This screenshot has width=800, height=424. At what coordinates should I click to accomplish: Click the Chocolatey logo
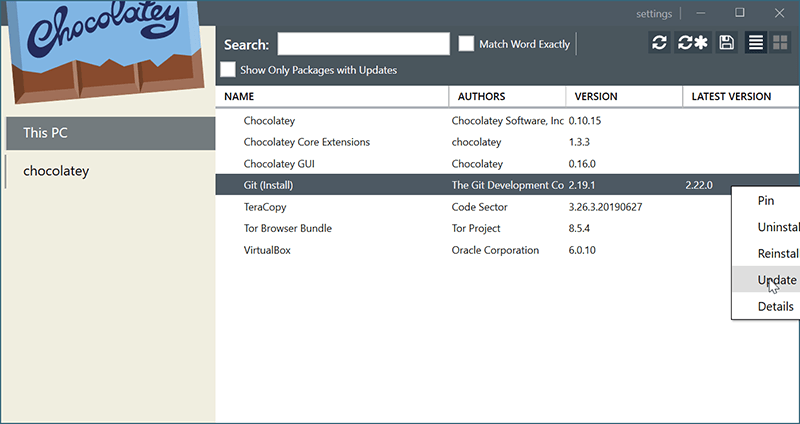(106, 50)
